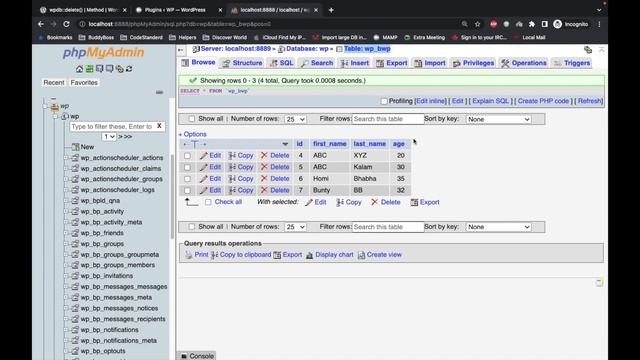
Task: Open the Export tab
Action: pyautogui.click(x=392, y=63)
